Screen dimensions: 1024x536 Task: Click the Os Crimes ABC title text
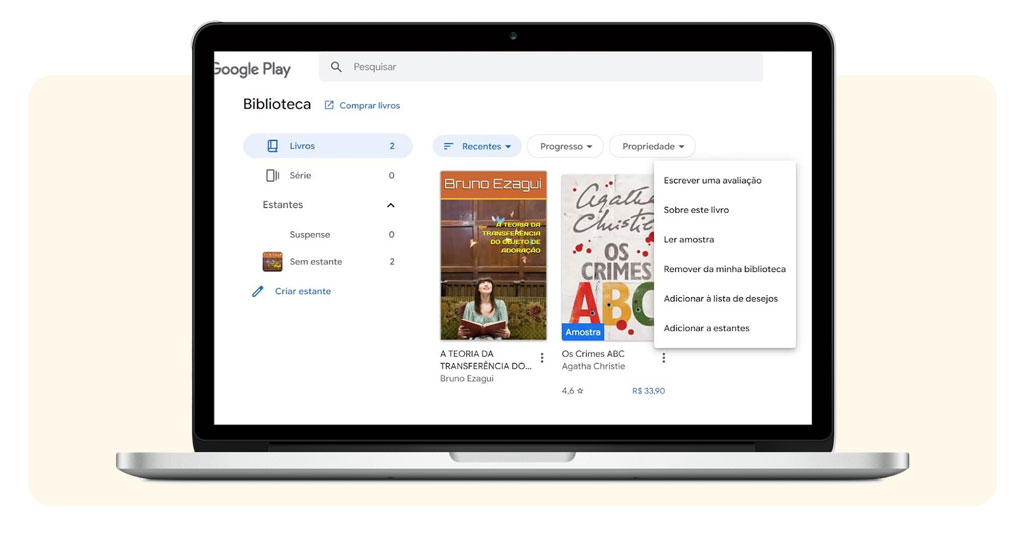(x=593, y=354)
